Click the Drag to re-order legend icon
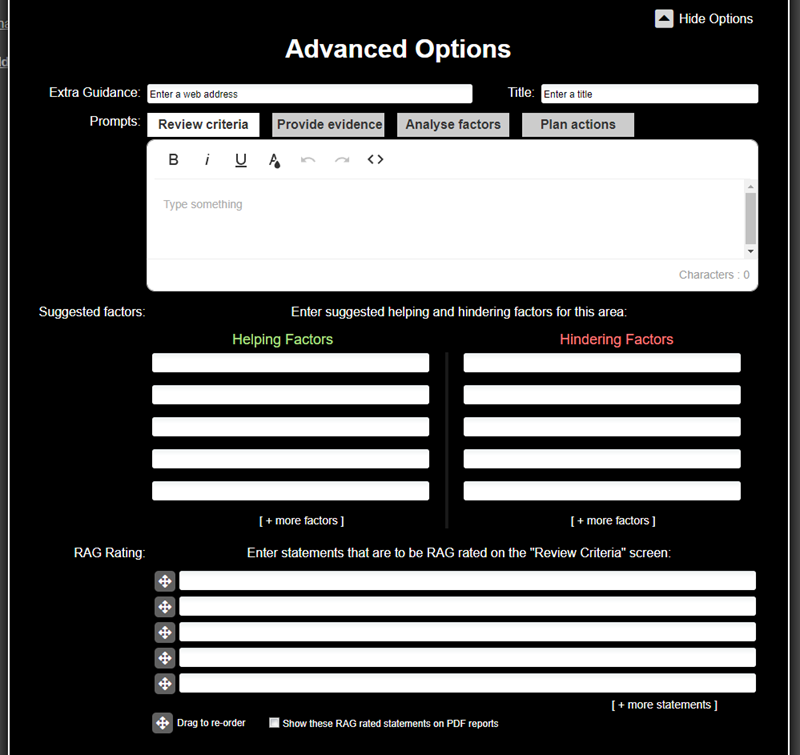 pyautogui.click(x=162, y=723)
